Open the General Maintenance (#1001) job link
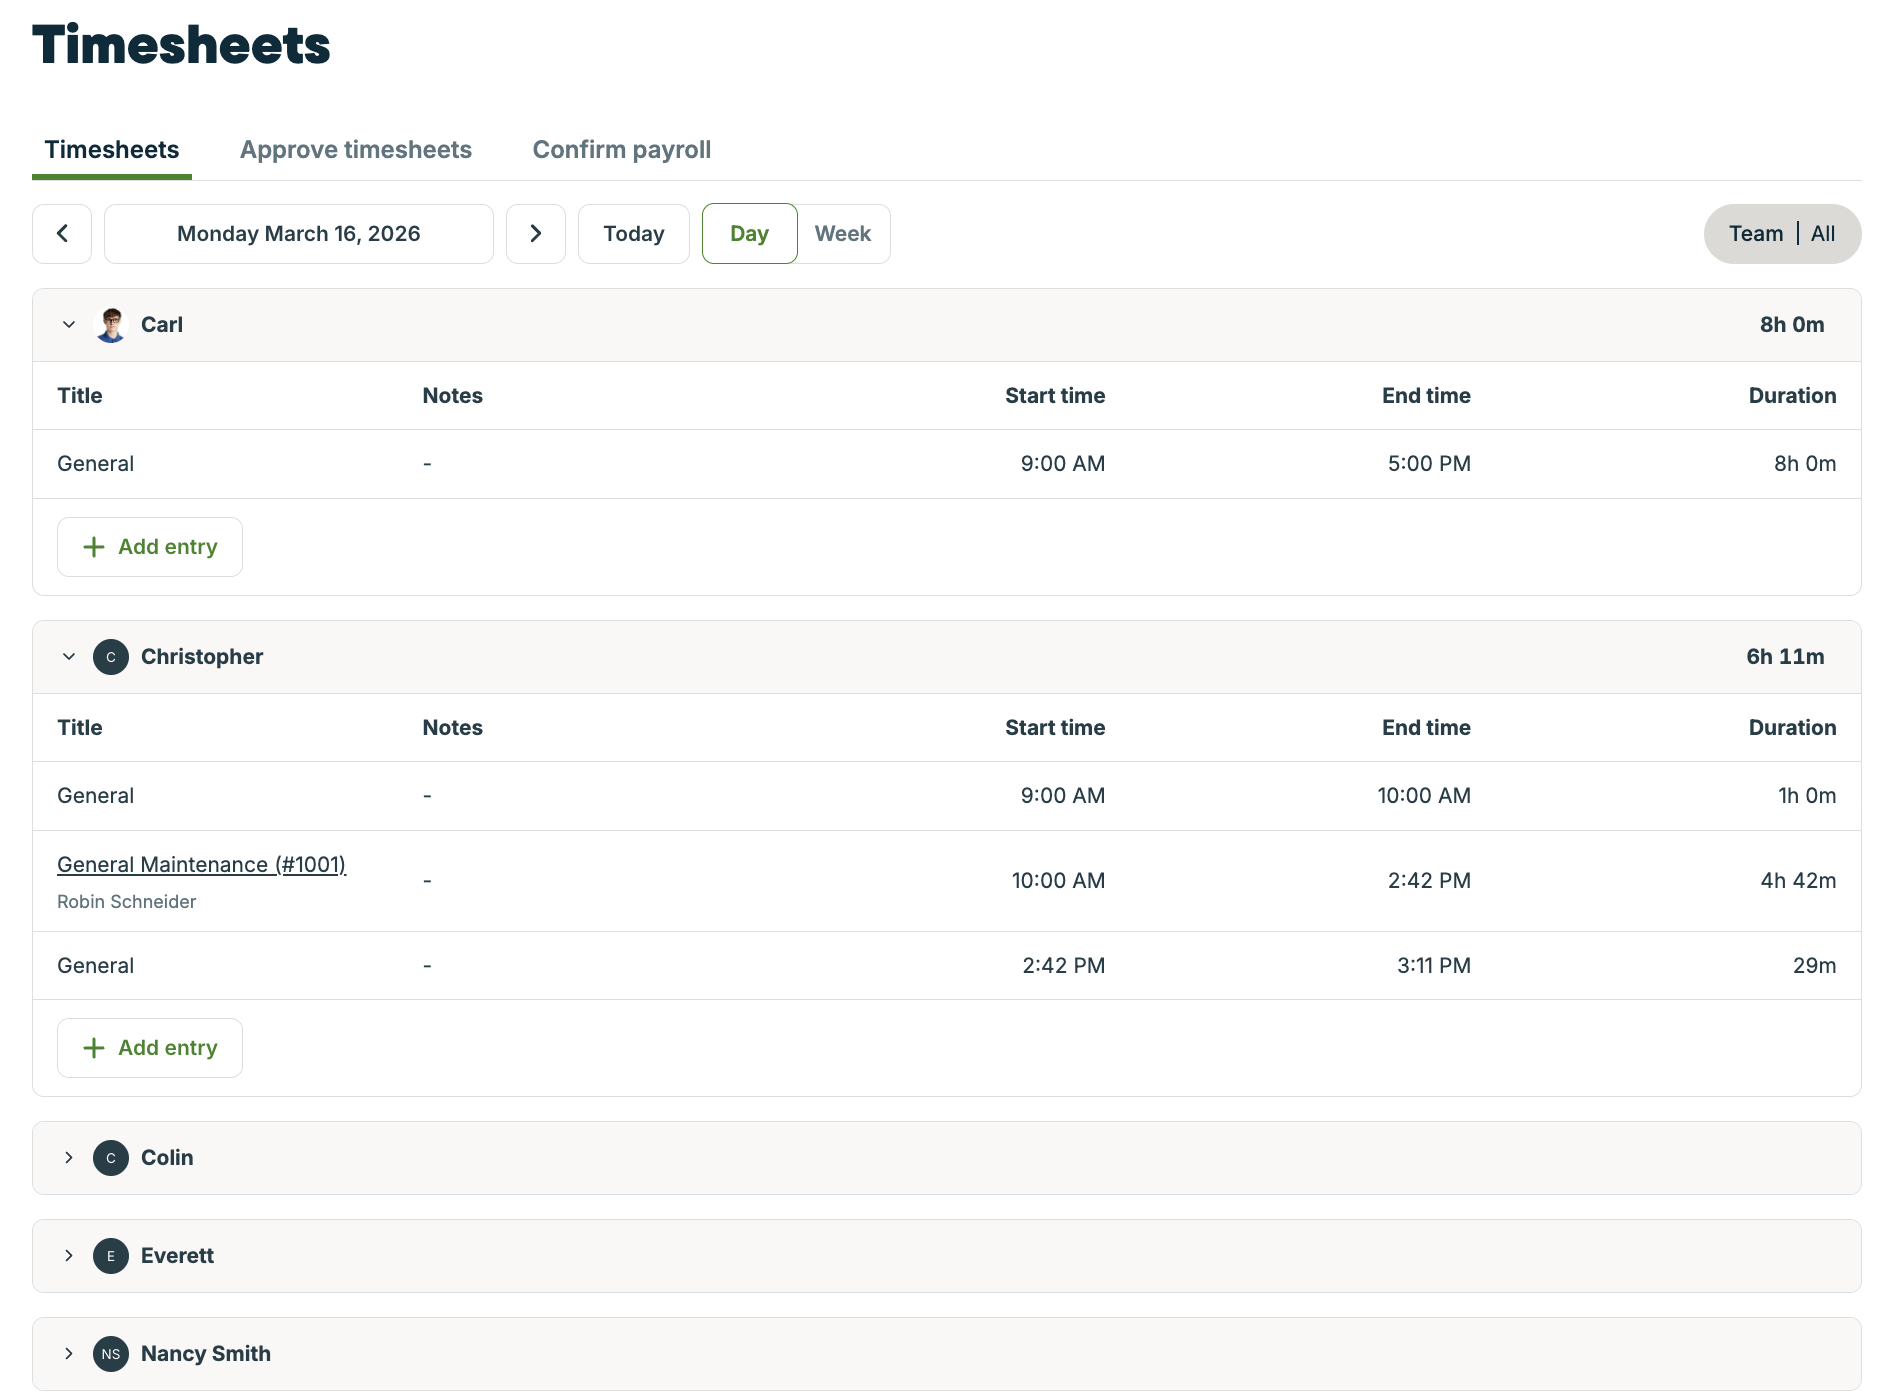Image resolution: width=1886 pixels, height=1398 pixels. point(201,864)
